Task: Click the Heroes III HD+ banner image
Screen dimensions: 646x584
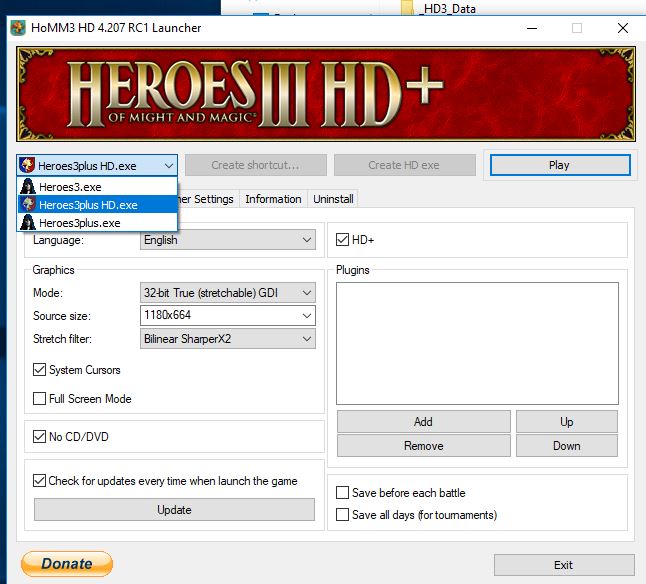Action: [326, 93]
